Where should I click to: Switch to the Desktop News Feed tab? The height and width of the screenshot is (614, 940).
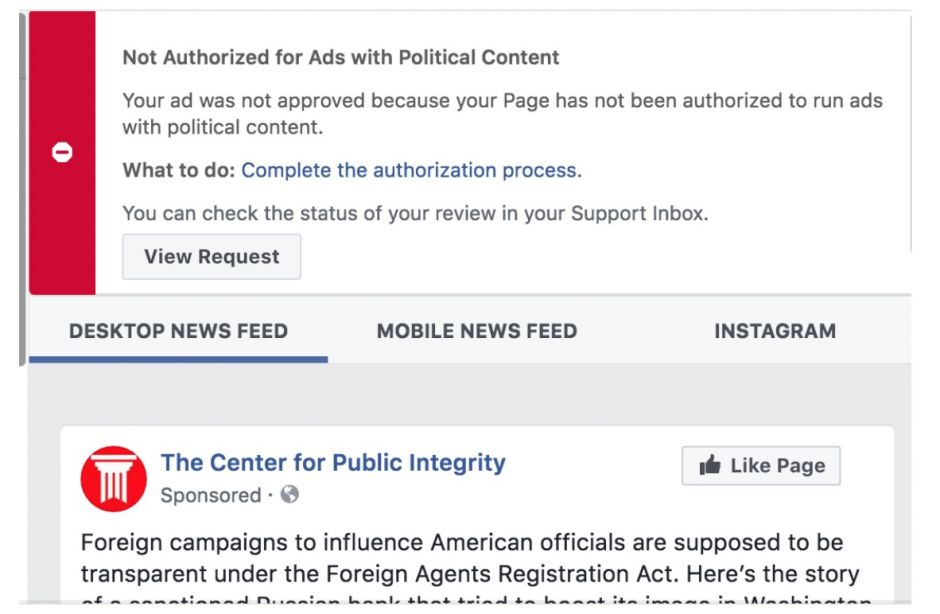[178, 331]
